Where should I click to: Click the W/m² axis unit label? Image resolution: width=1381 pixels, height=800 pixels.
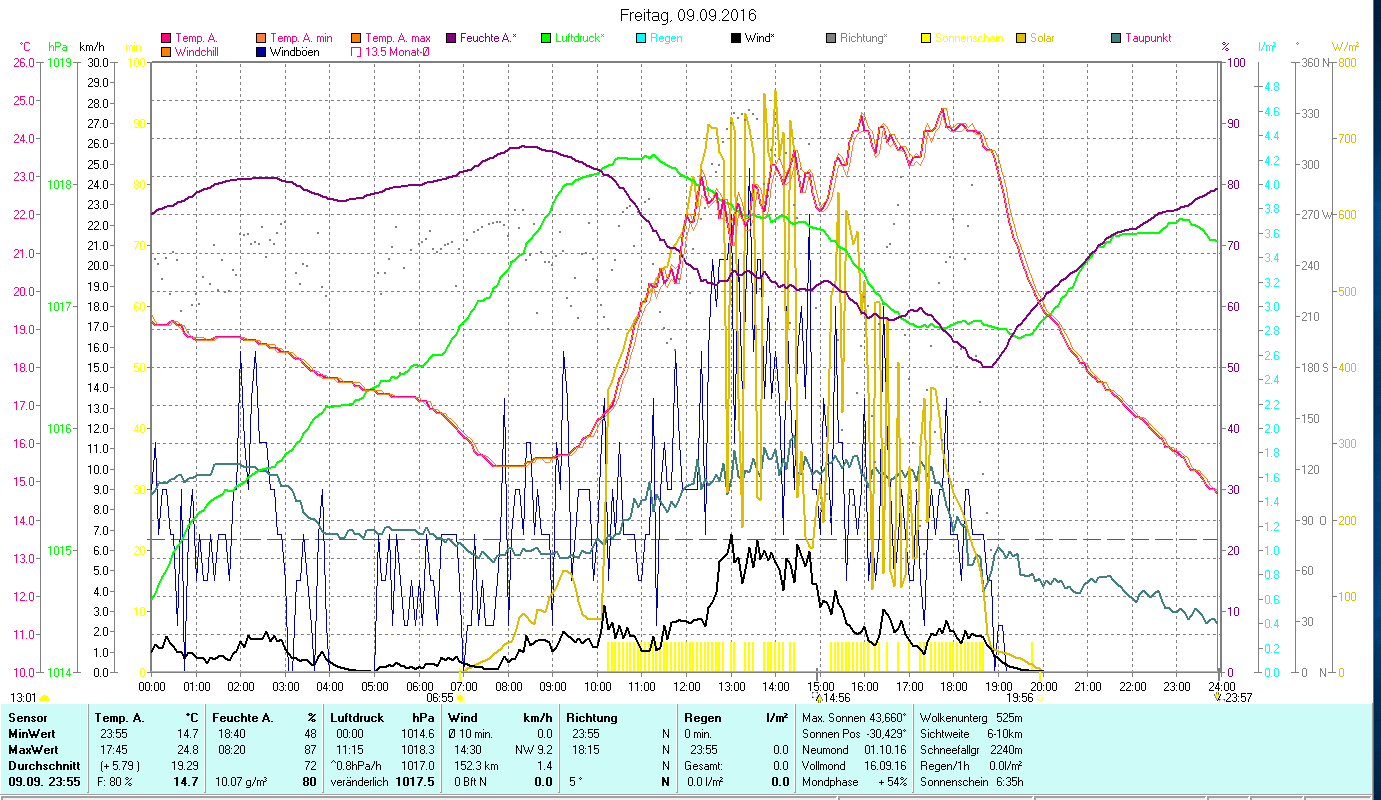pos(1345,47)
